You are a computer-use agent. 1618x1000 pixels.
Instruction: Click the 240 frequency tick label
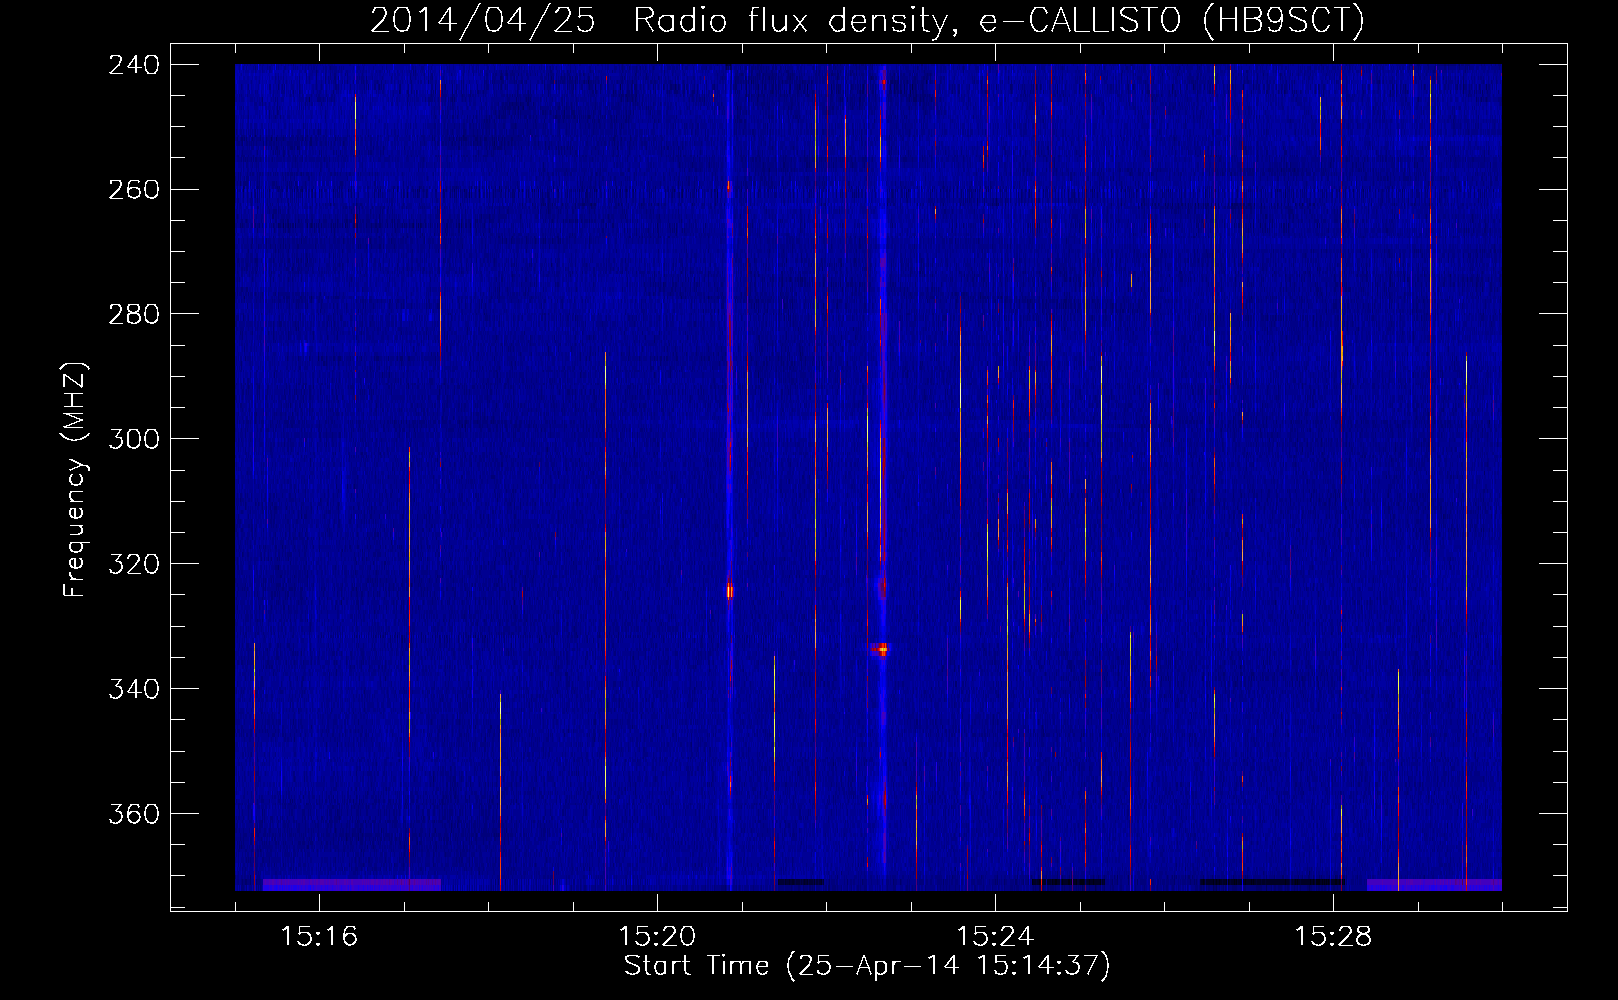click(133, 65)
